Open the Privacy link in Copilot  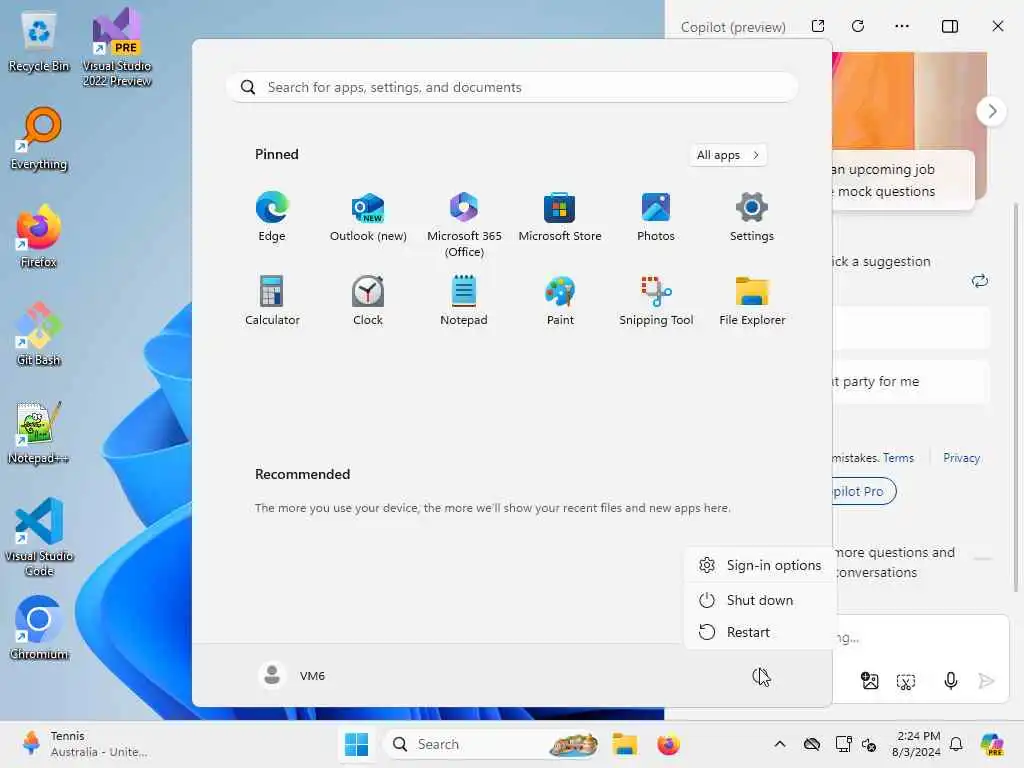click(961, 458)
